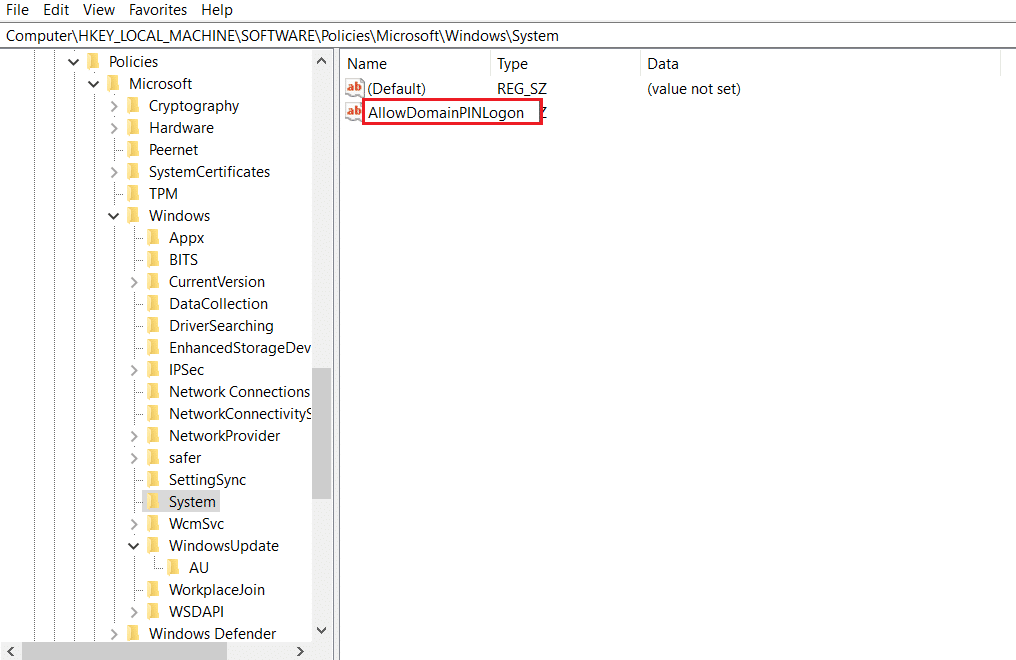Click the EnhancedStorageDev folder icon
Image resolution: width=1016 pixels, height=660 pixels.
pyautogui.click(x=154, y=348)
